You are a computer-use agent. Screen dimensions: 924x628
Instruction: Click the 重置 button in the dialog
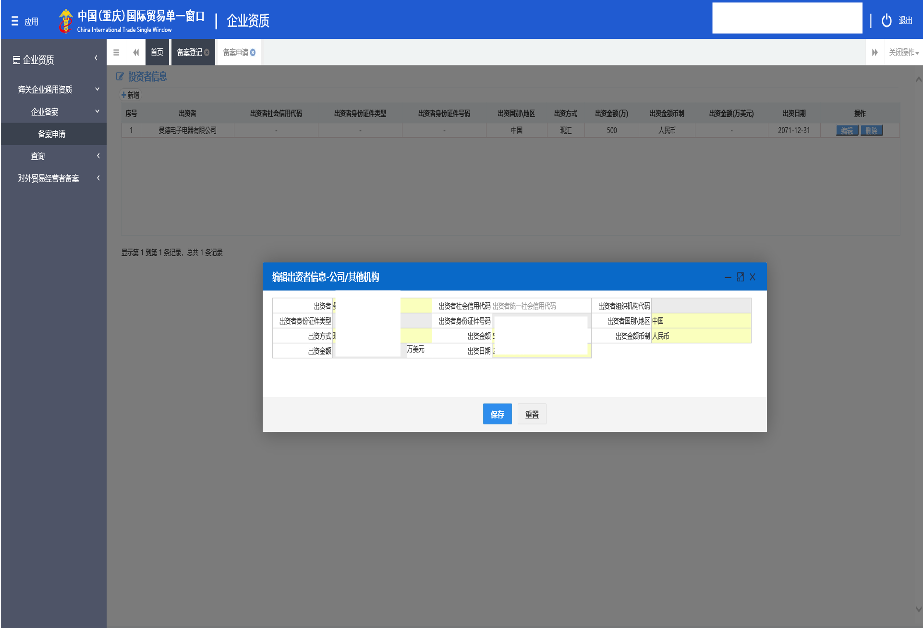coord(532,414)
